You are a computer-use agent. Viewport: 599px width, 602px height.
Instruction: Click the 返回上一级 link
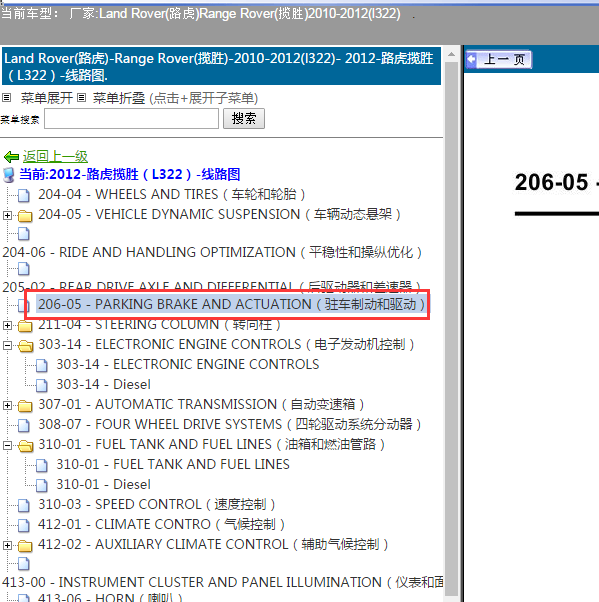click(55, 156)
